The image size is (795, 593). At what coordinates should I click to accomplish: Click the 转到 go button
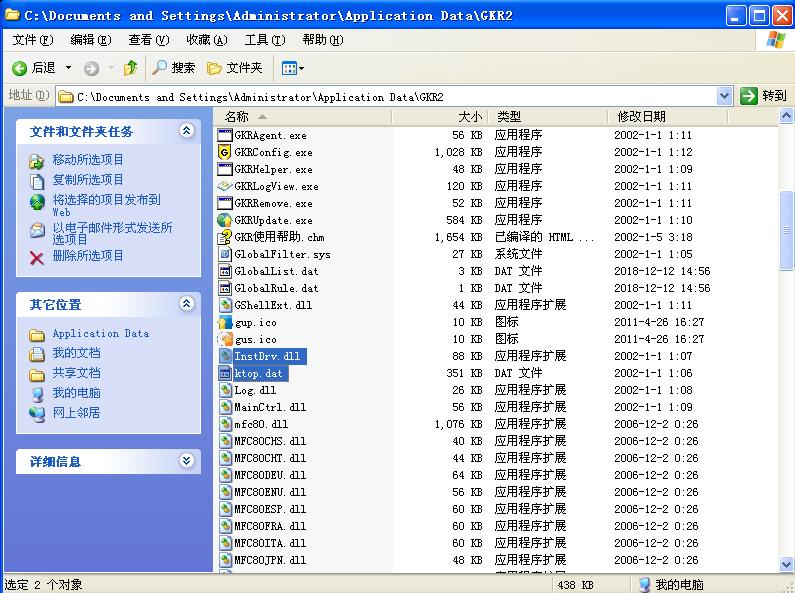pos(764,96)
